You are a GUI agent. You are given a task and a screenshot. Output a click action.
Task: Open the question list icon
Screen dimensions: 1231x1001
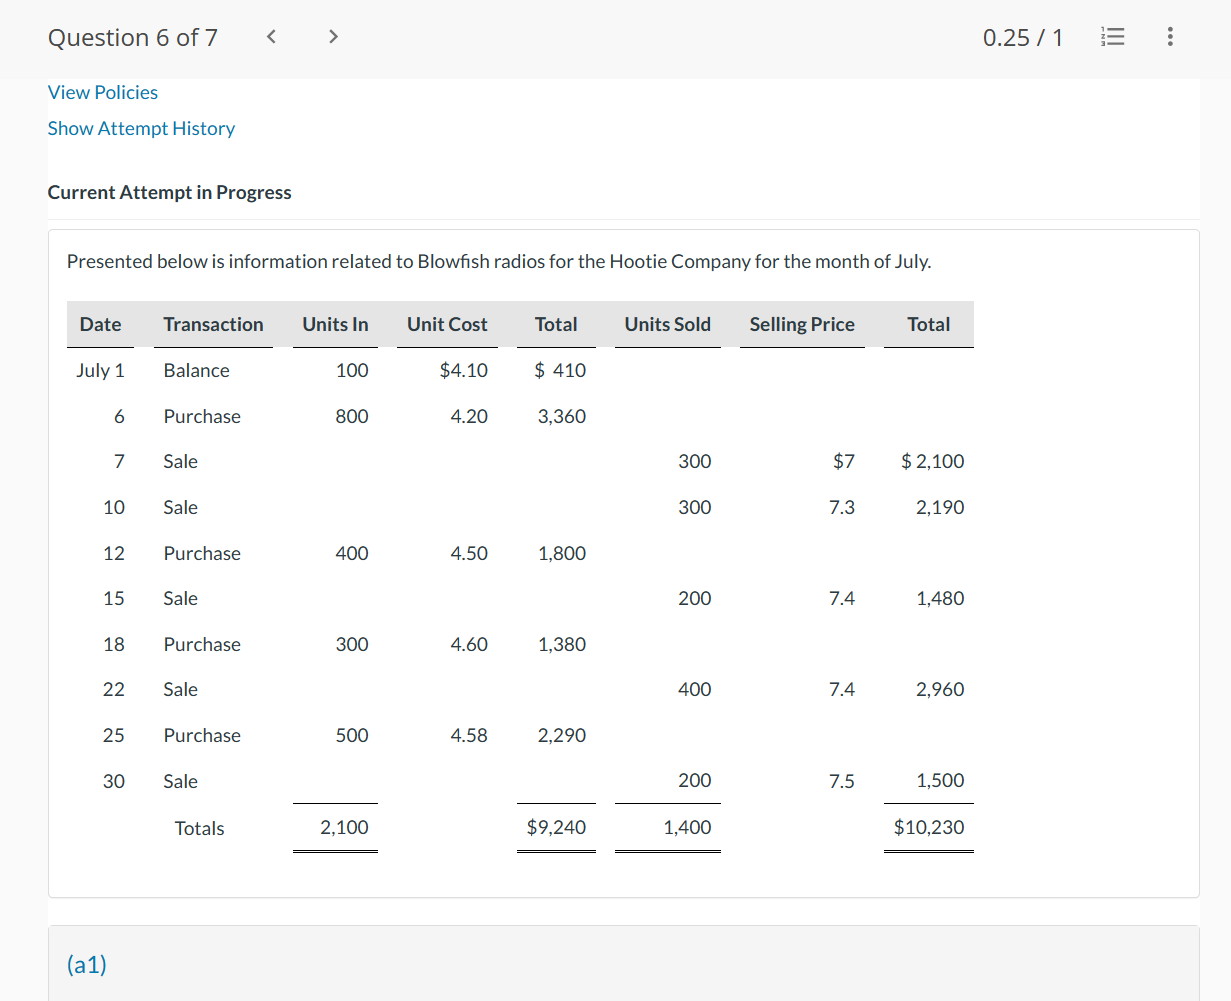pos(1112,37)
